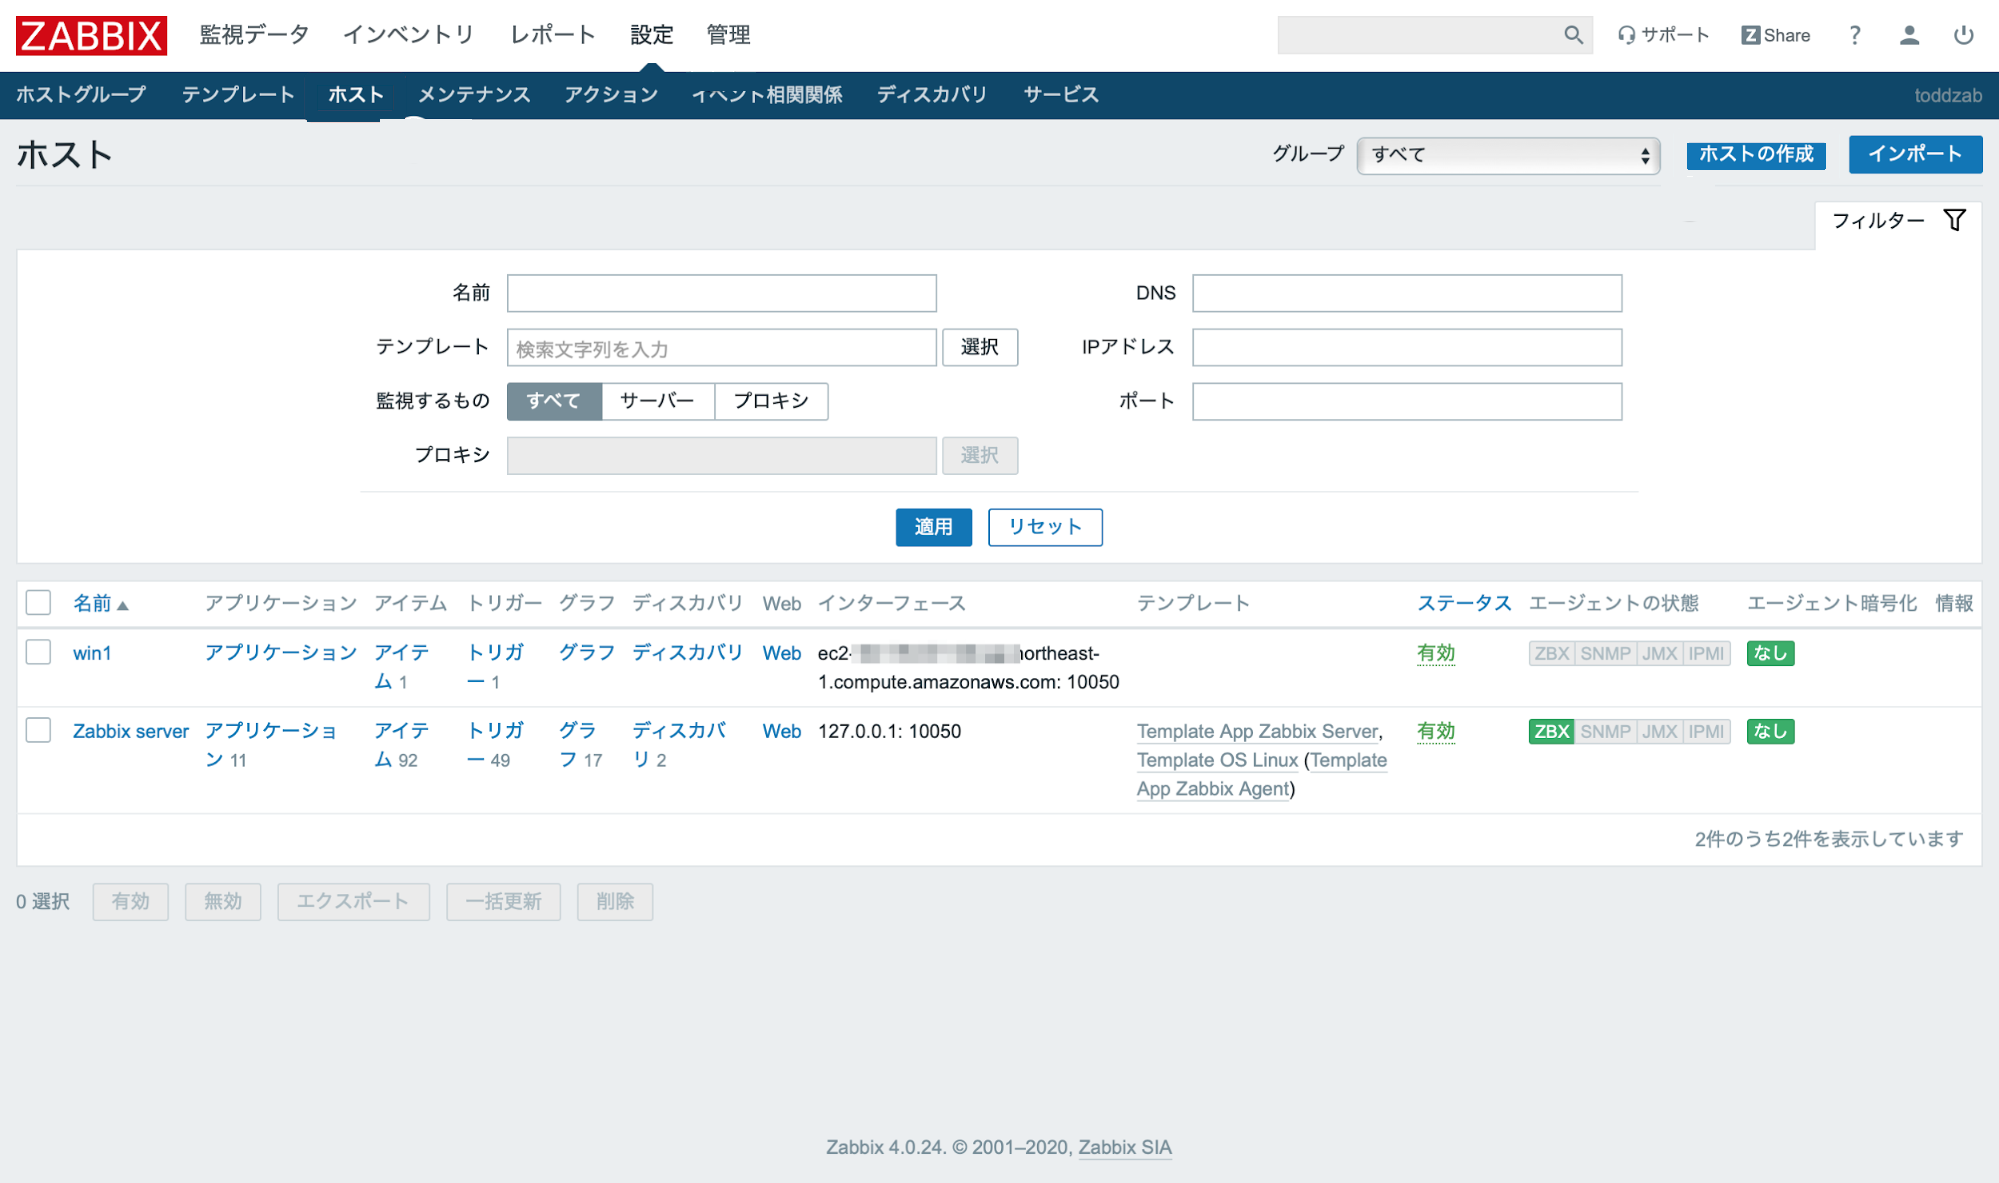Focus the IPアドレス filter field

click(x=1407, y=347)
